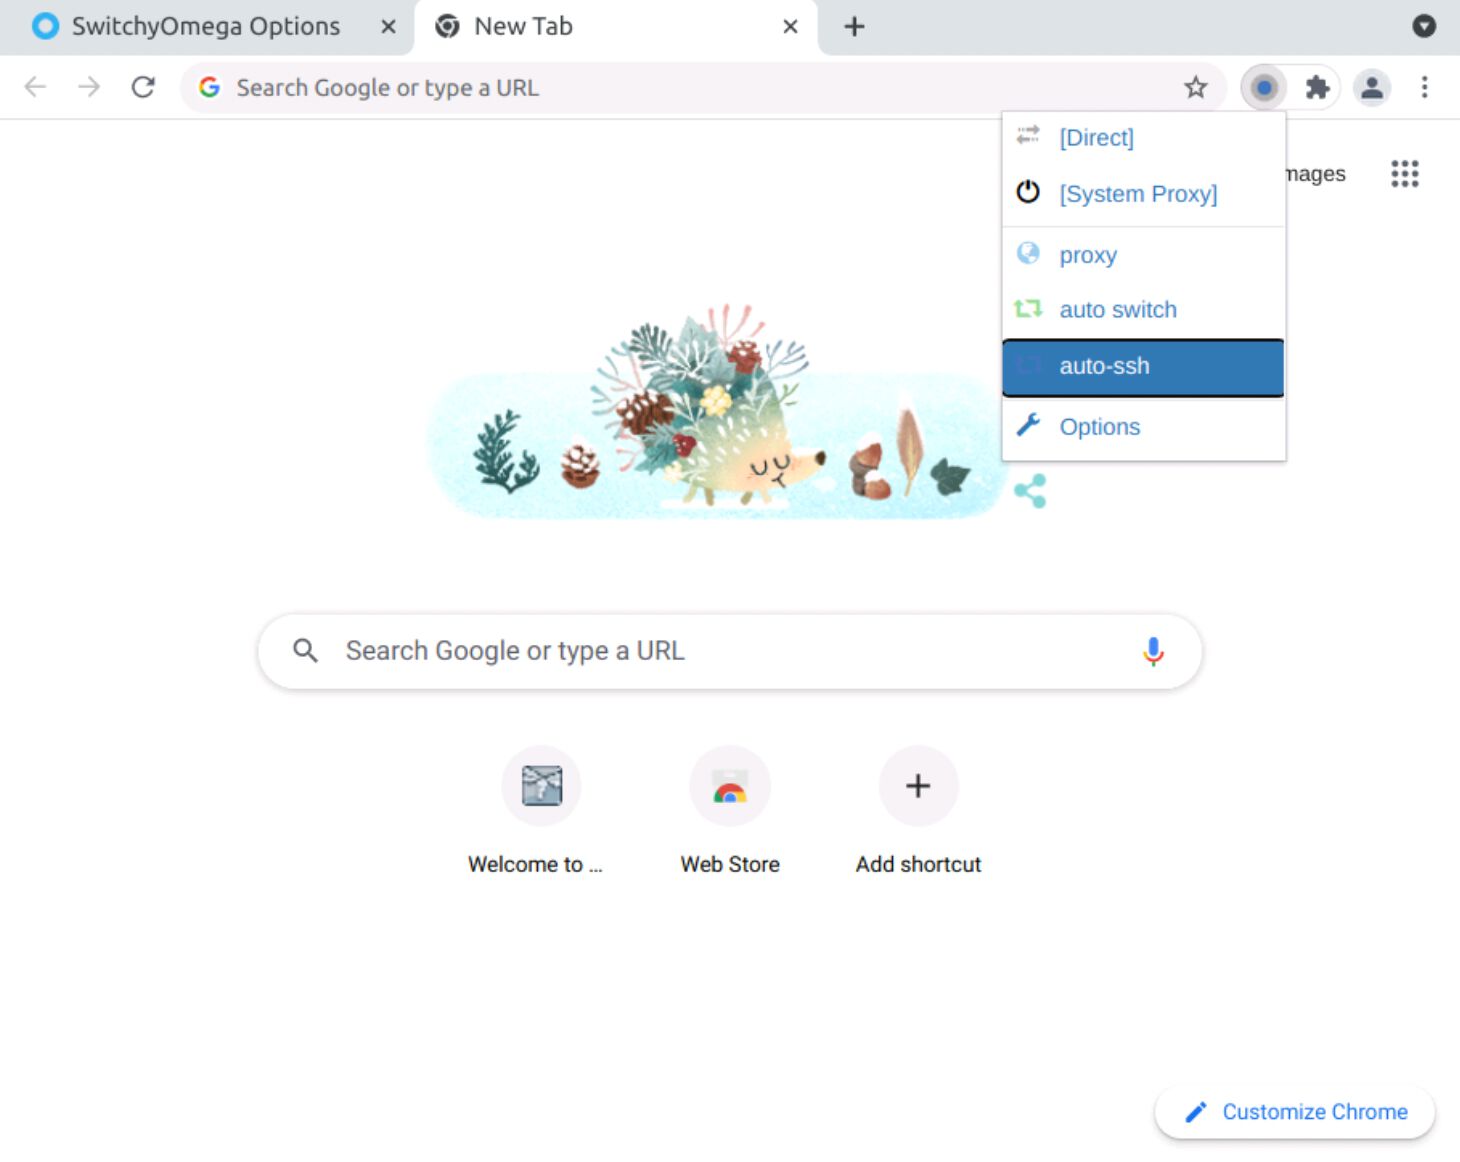Close the New Tab tab
Viewport: 1460px width, 1162px height.
click(x=790, y=27)
